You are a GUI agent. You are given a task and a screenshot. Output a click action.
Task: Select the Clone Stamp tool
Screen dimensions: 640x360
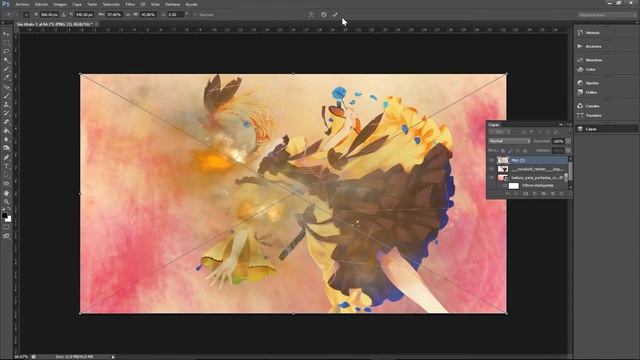[x=6, y=104]
